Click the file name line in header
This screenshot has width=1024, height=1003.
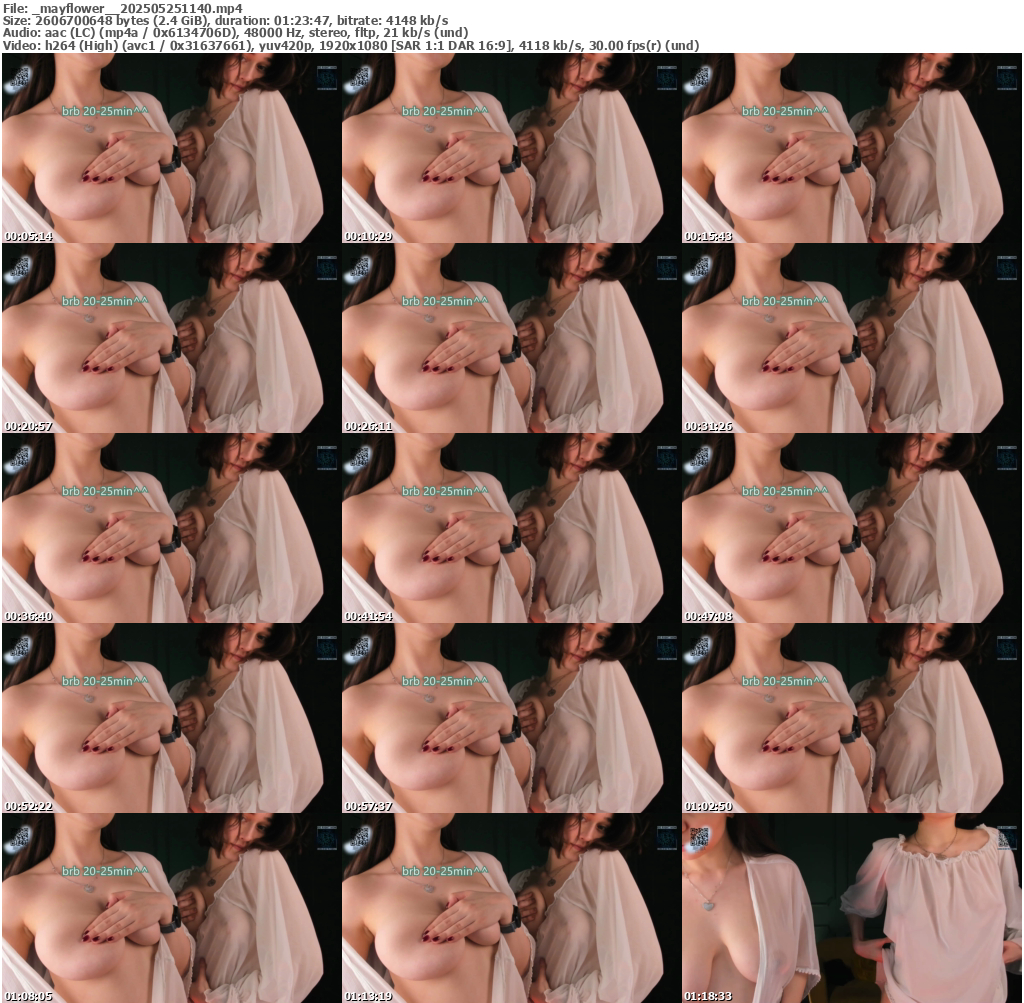123,8
